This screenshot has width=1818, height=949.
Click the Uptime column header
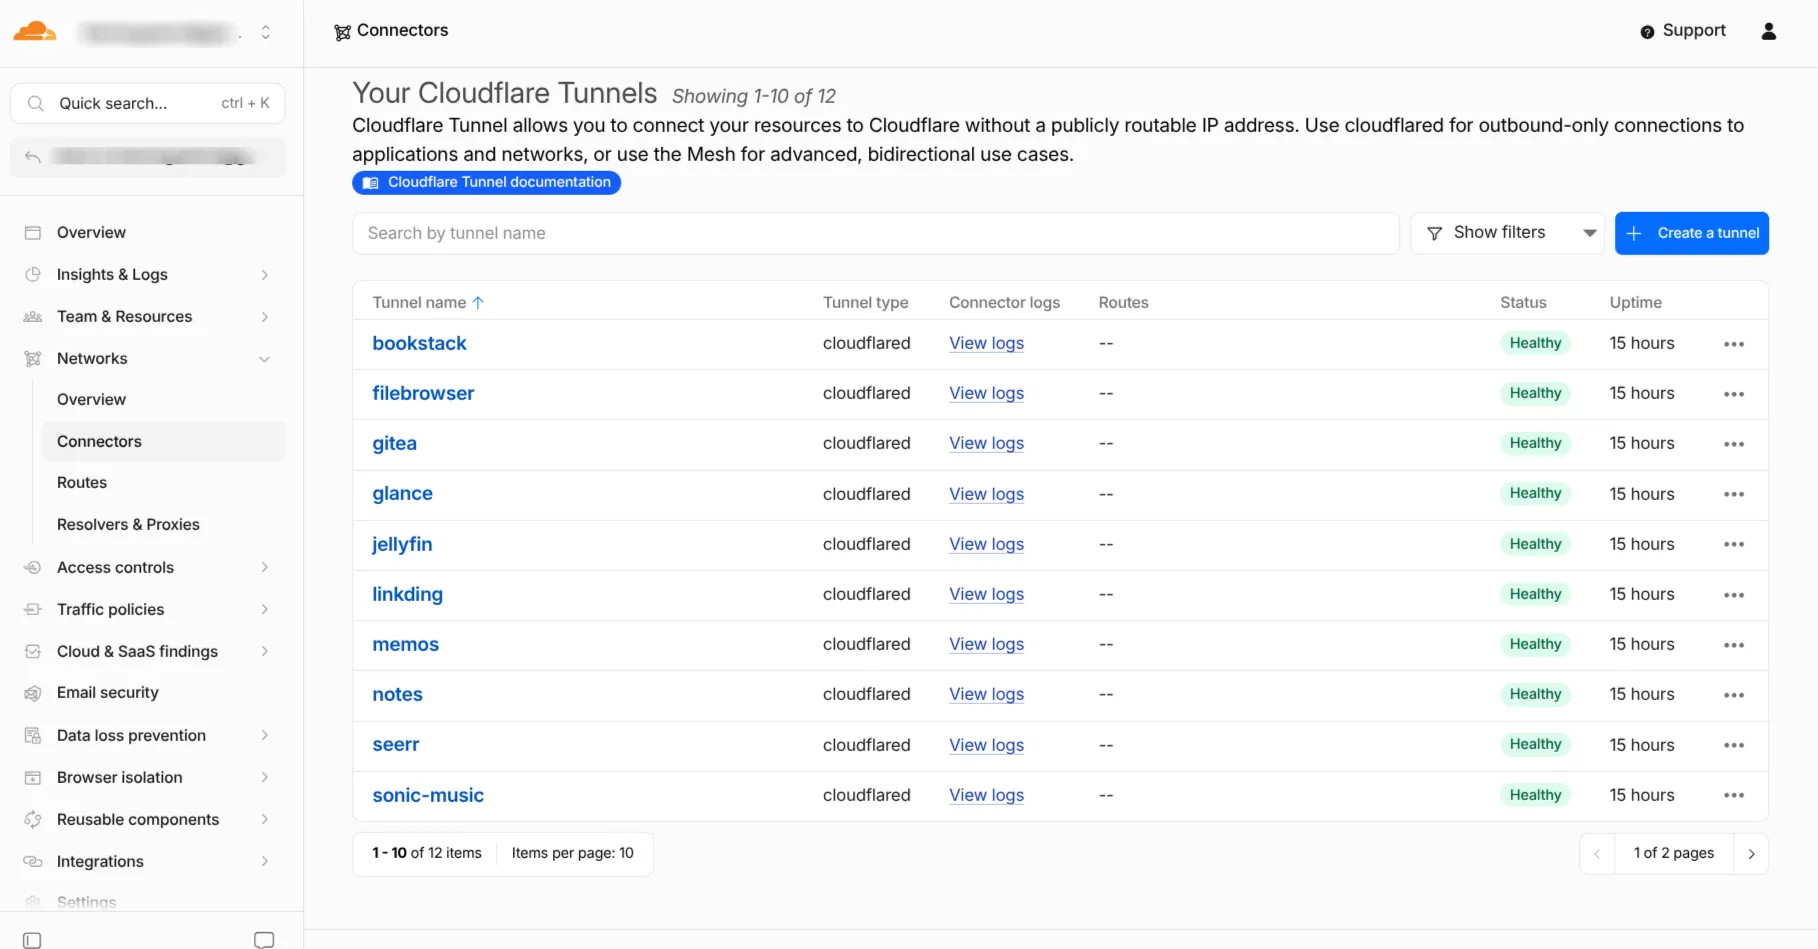point(1636,302)
